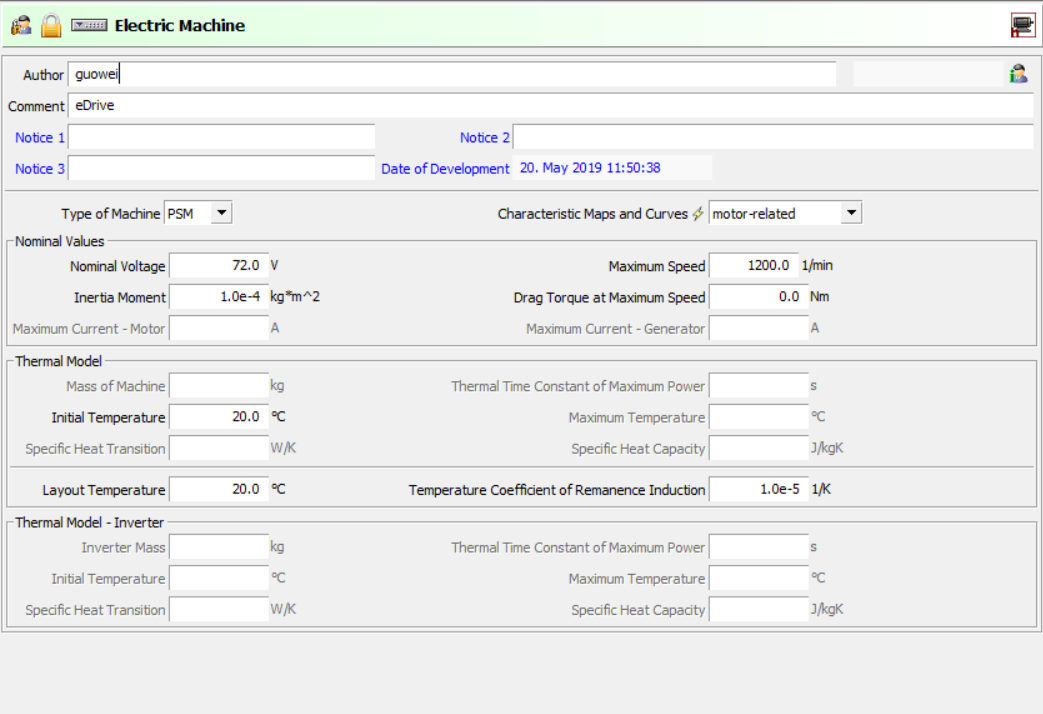Viewport: 1043px width, 714px height.
Task: Select the Layout Temperature input
Action: (218, 490)
